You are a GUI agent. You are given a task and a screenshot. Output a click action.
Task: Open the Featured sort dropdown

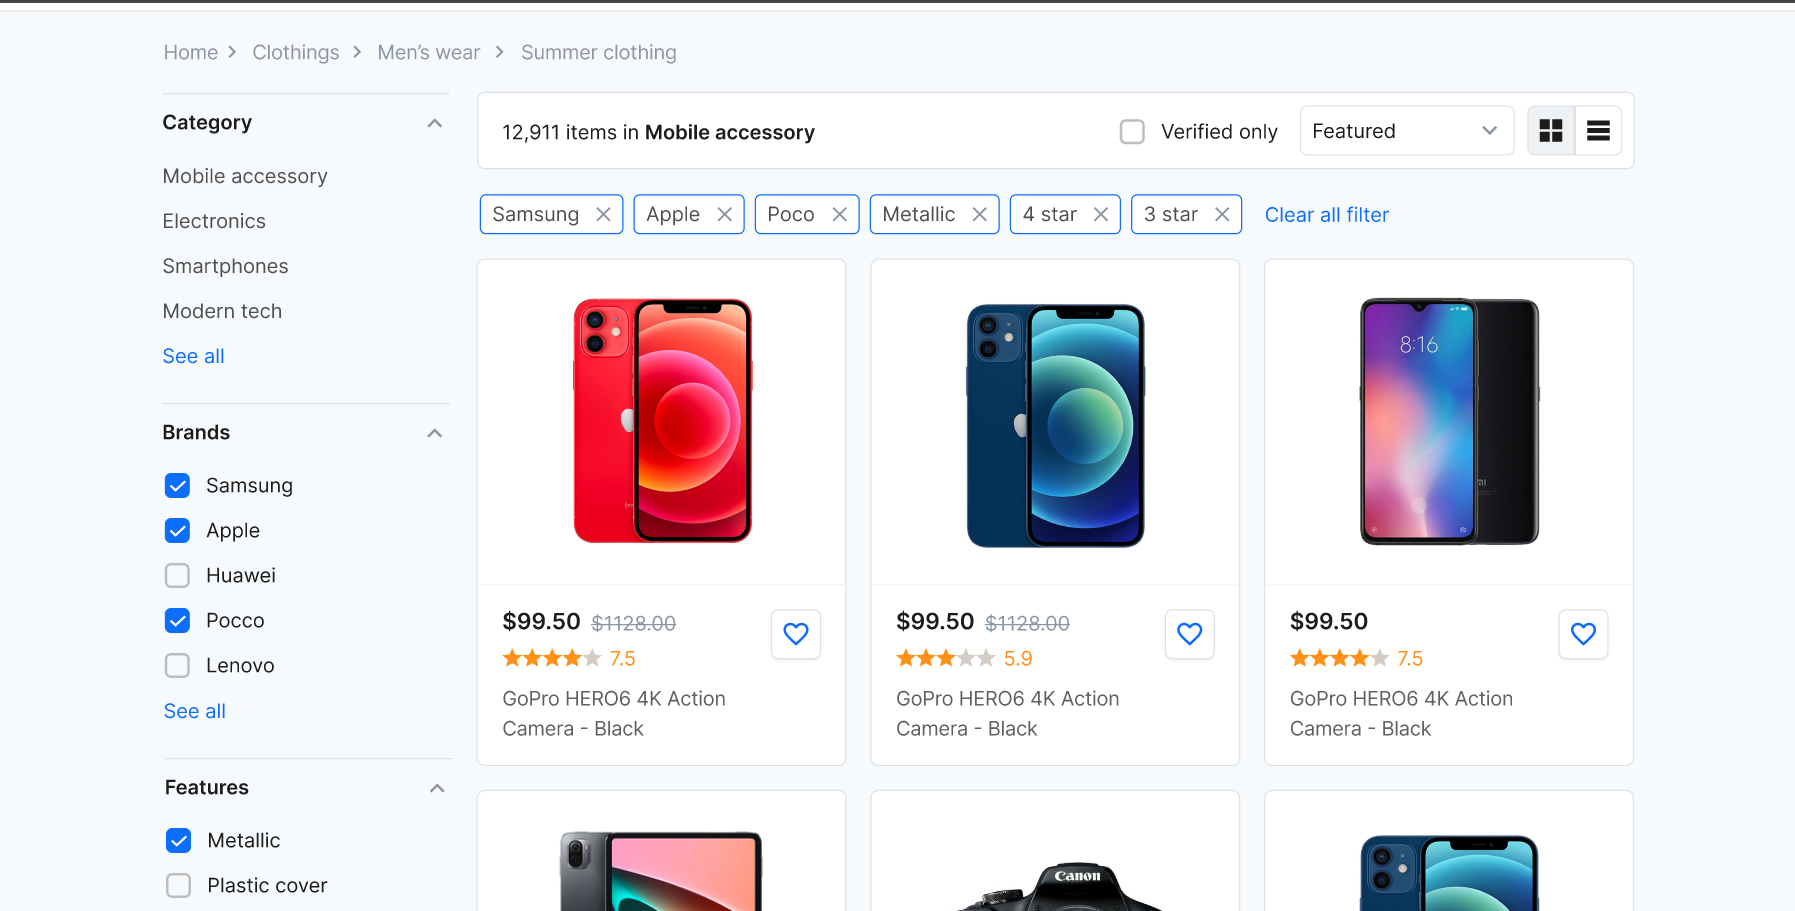[x=1406, y=131]
